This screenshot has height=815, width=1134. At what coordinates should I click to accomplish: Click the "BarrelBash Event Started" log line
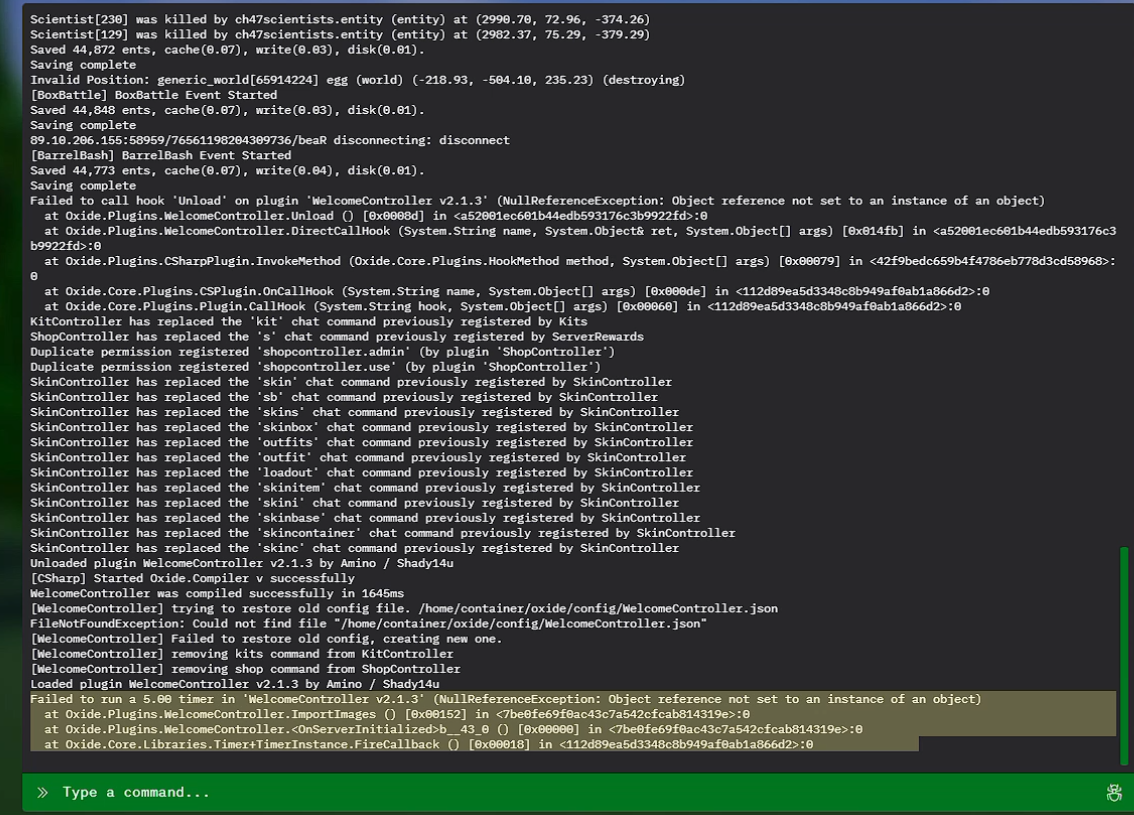coord(160,155)
